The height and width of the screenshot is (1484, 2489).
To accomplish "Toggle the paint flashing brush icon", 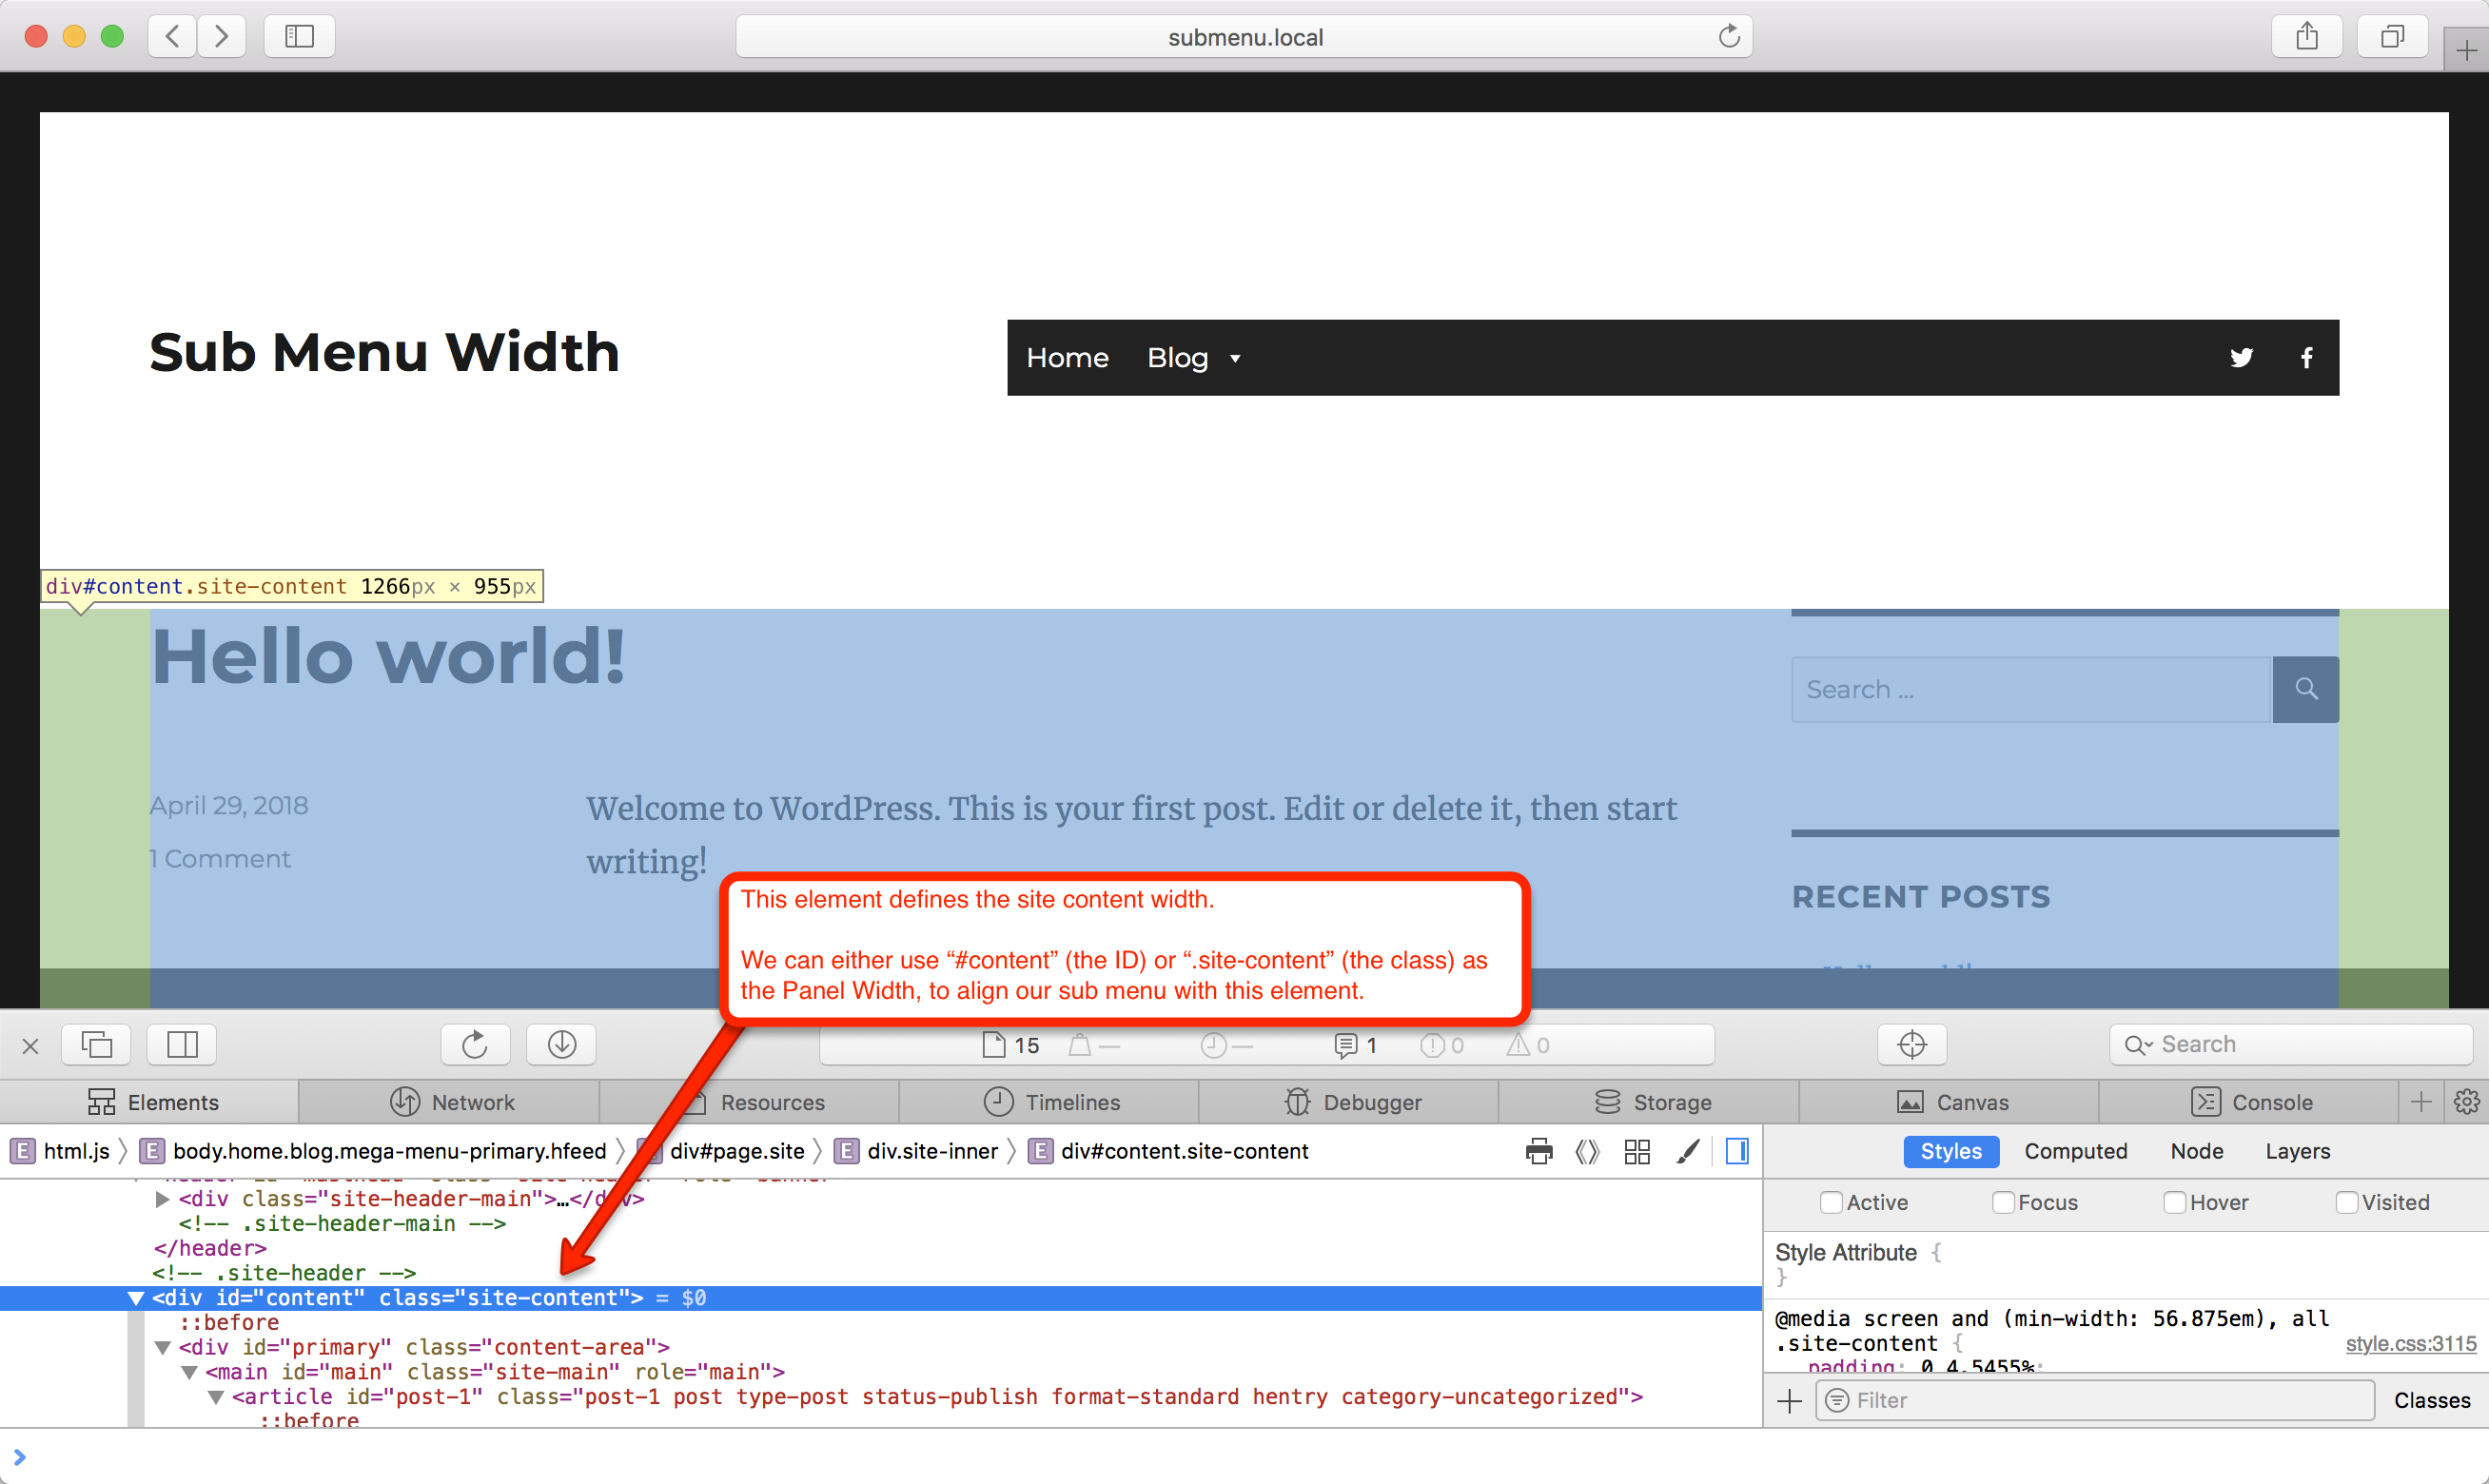I will tap(1688, 1151).
